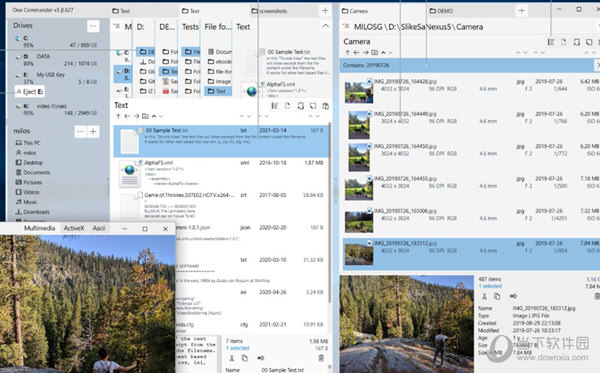The height and width of the screenshot is (373, 600).
Task: Create a new folder in the Text pane
Action: point(145,116)
